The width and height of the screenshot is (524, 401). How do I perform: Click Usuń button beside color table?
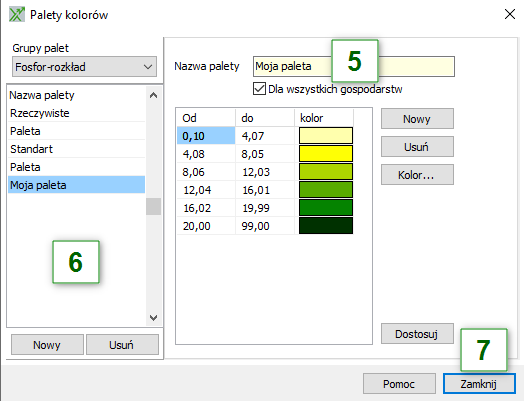[417, 147]
